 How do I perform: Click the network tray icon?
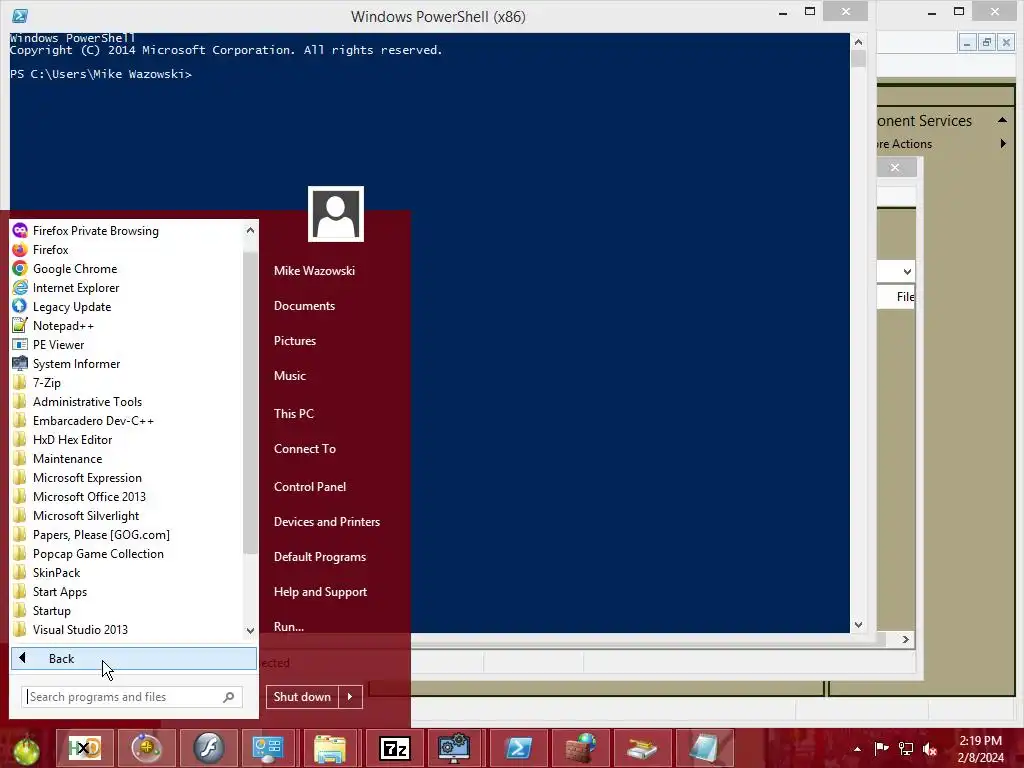pyautogui.click(x=906, y=748)
